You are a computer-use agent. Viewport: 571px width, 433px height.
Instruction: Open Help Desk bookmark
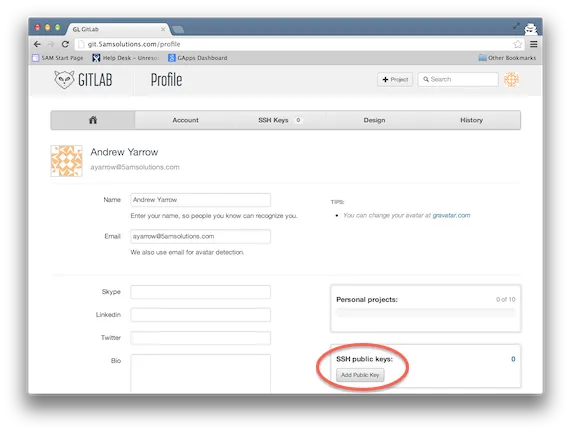(x=126, y=58)
